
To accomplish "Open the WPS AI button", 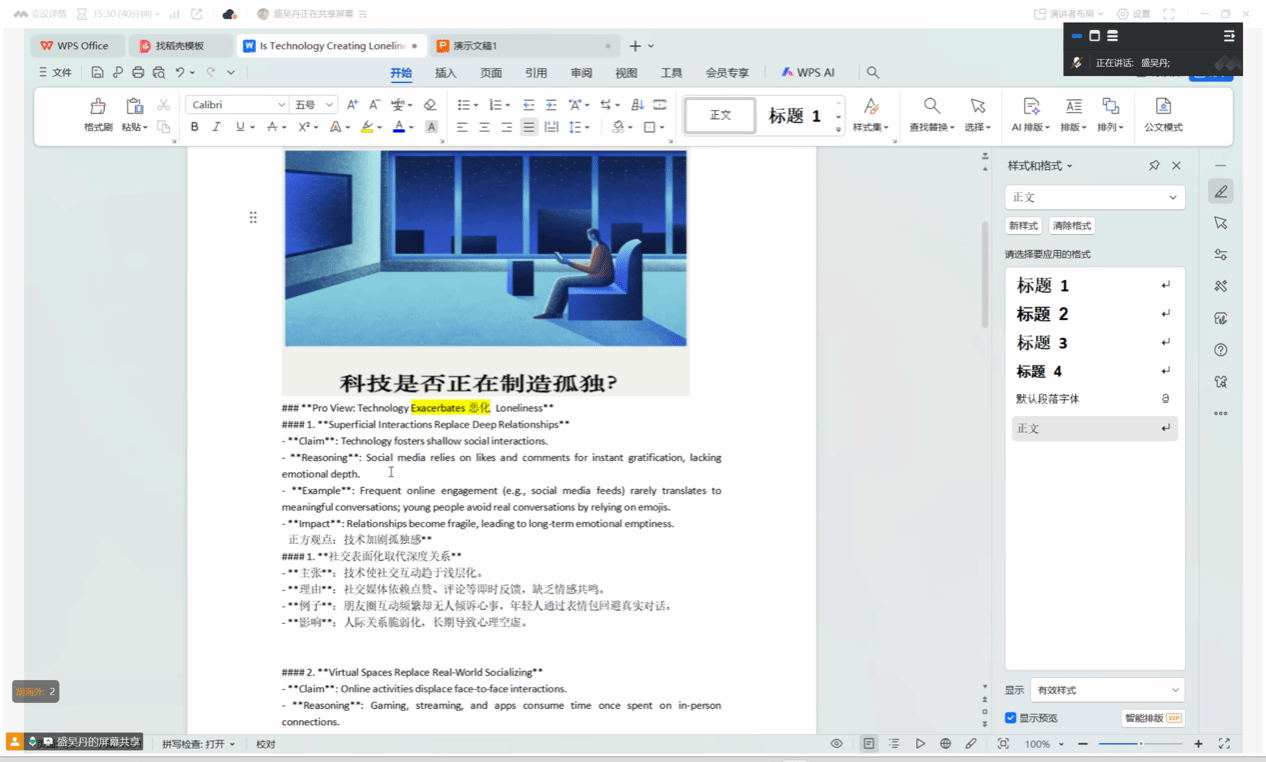I will coord(808,73).
